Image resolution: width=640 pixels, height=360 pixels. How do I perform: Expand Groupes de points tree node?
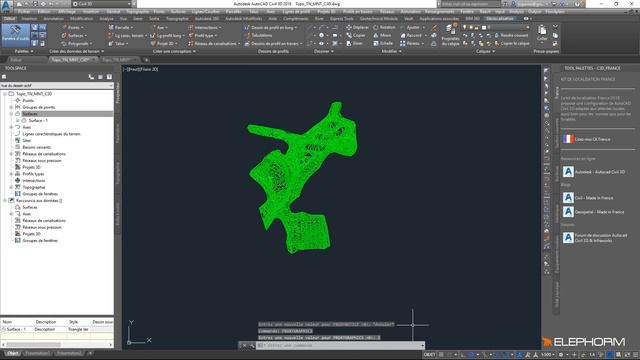(x=11, y=107)
